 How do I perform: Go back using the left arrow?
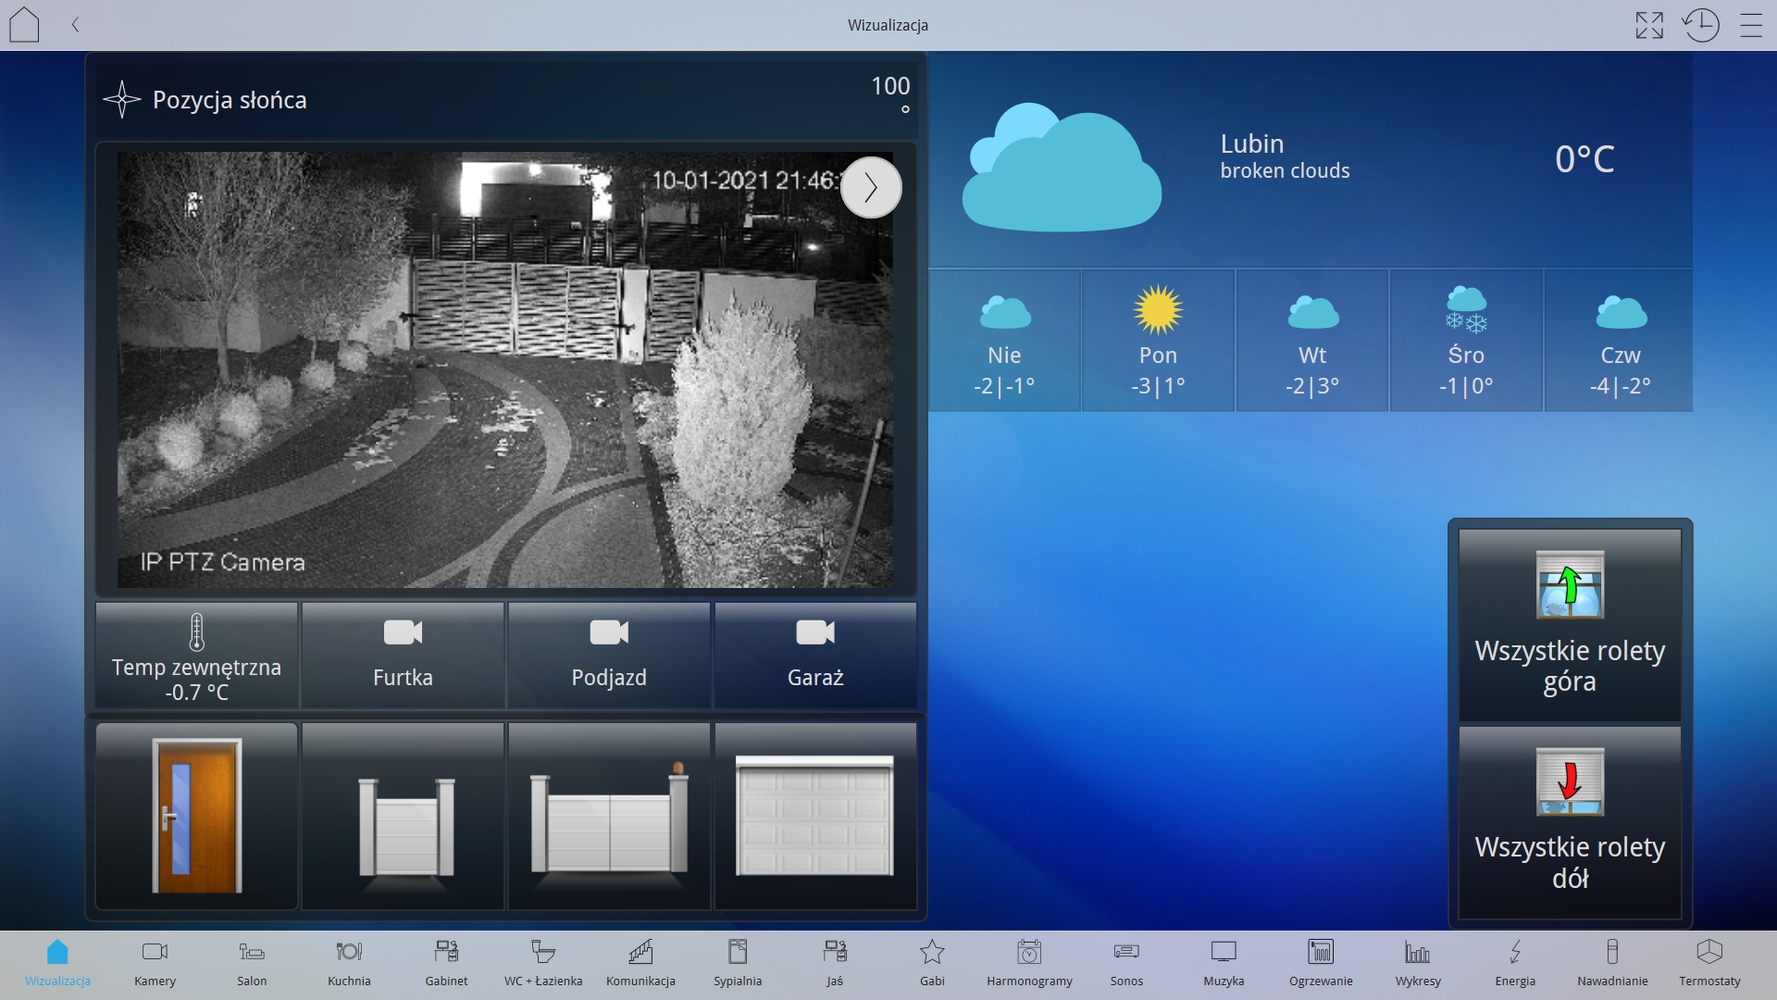coord(75,25)
